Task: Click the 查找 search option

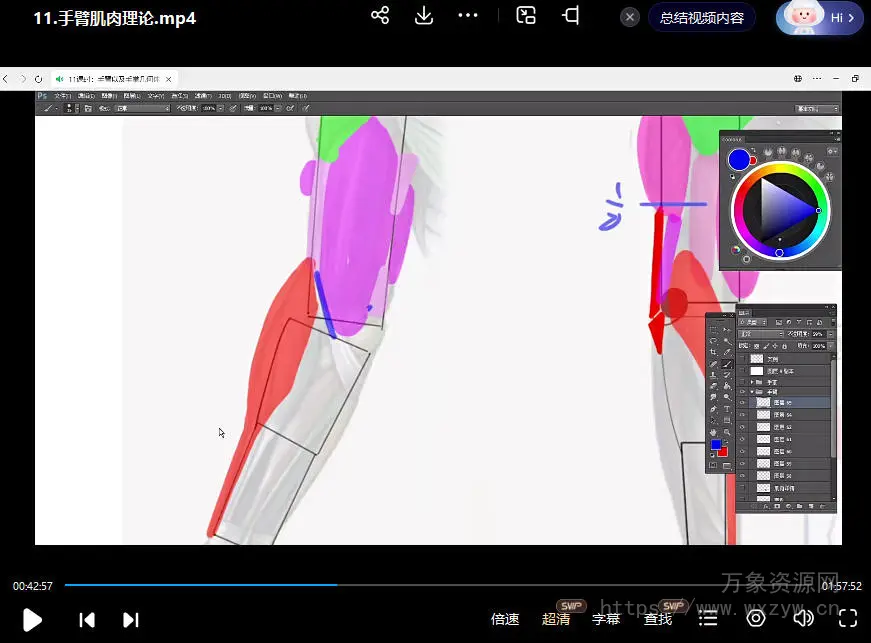Action: click(x=658, y=619)
